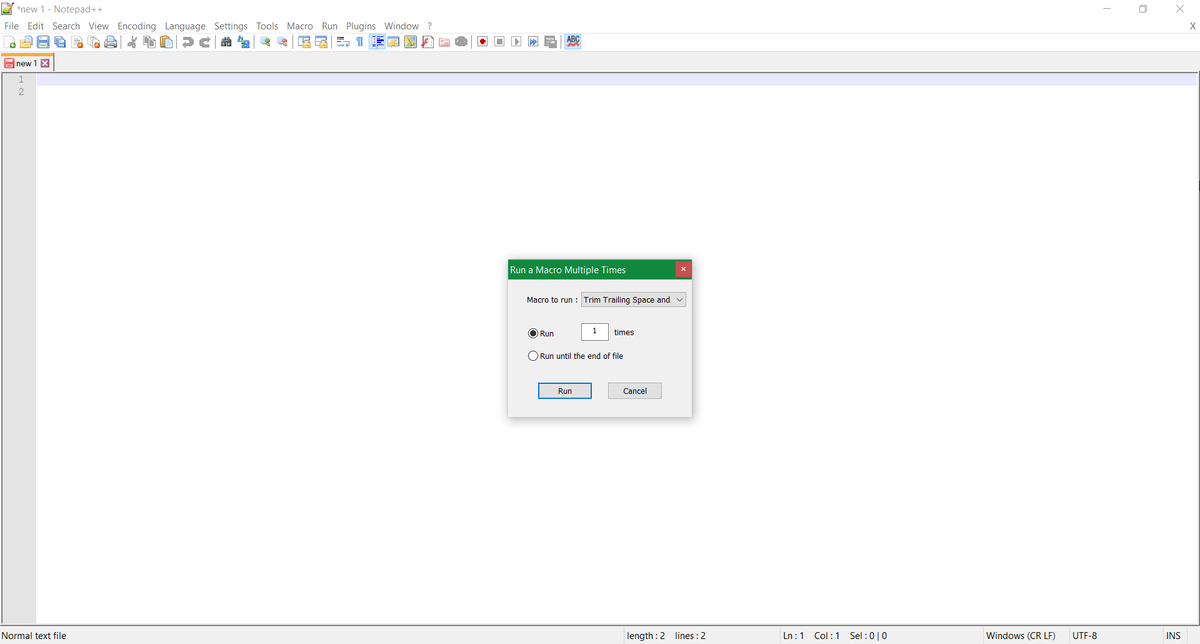Open the Encoding menu
The image size is (1200, 644).
click(136, 25)
